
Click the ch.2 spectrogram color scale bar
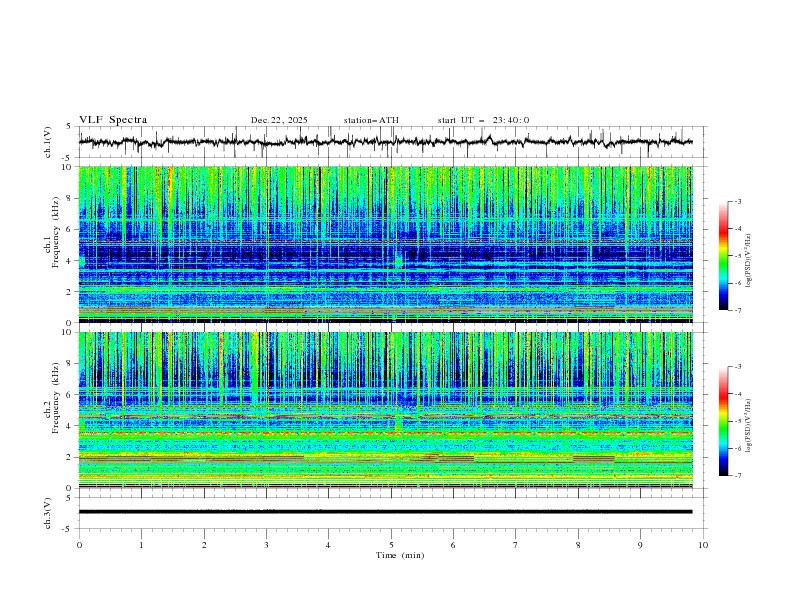[724, 421]
